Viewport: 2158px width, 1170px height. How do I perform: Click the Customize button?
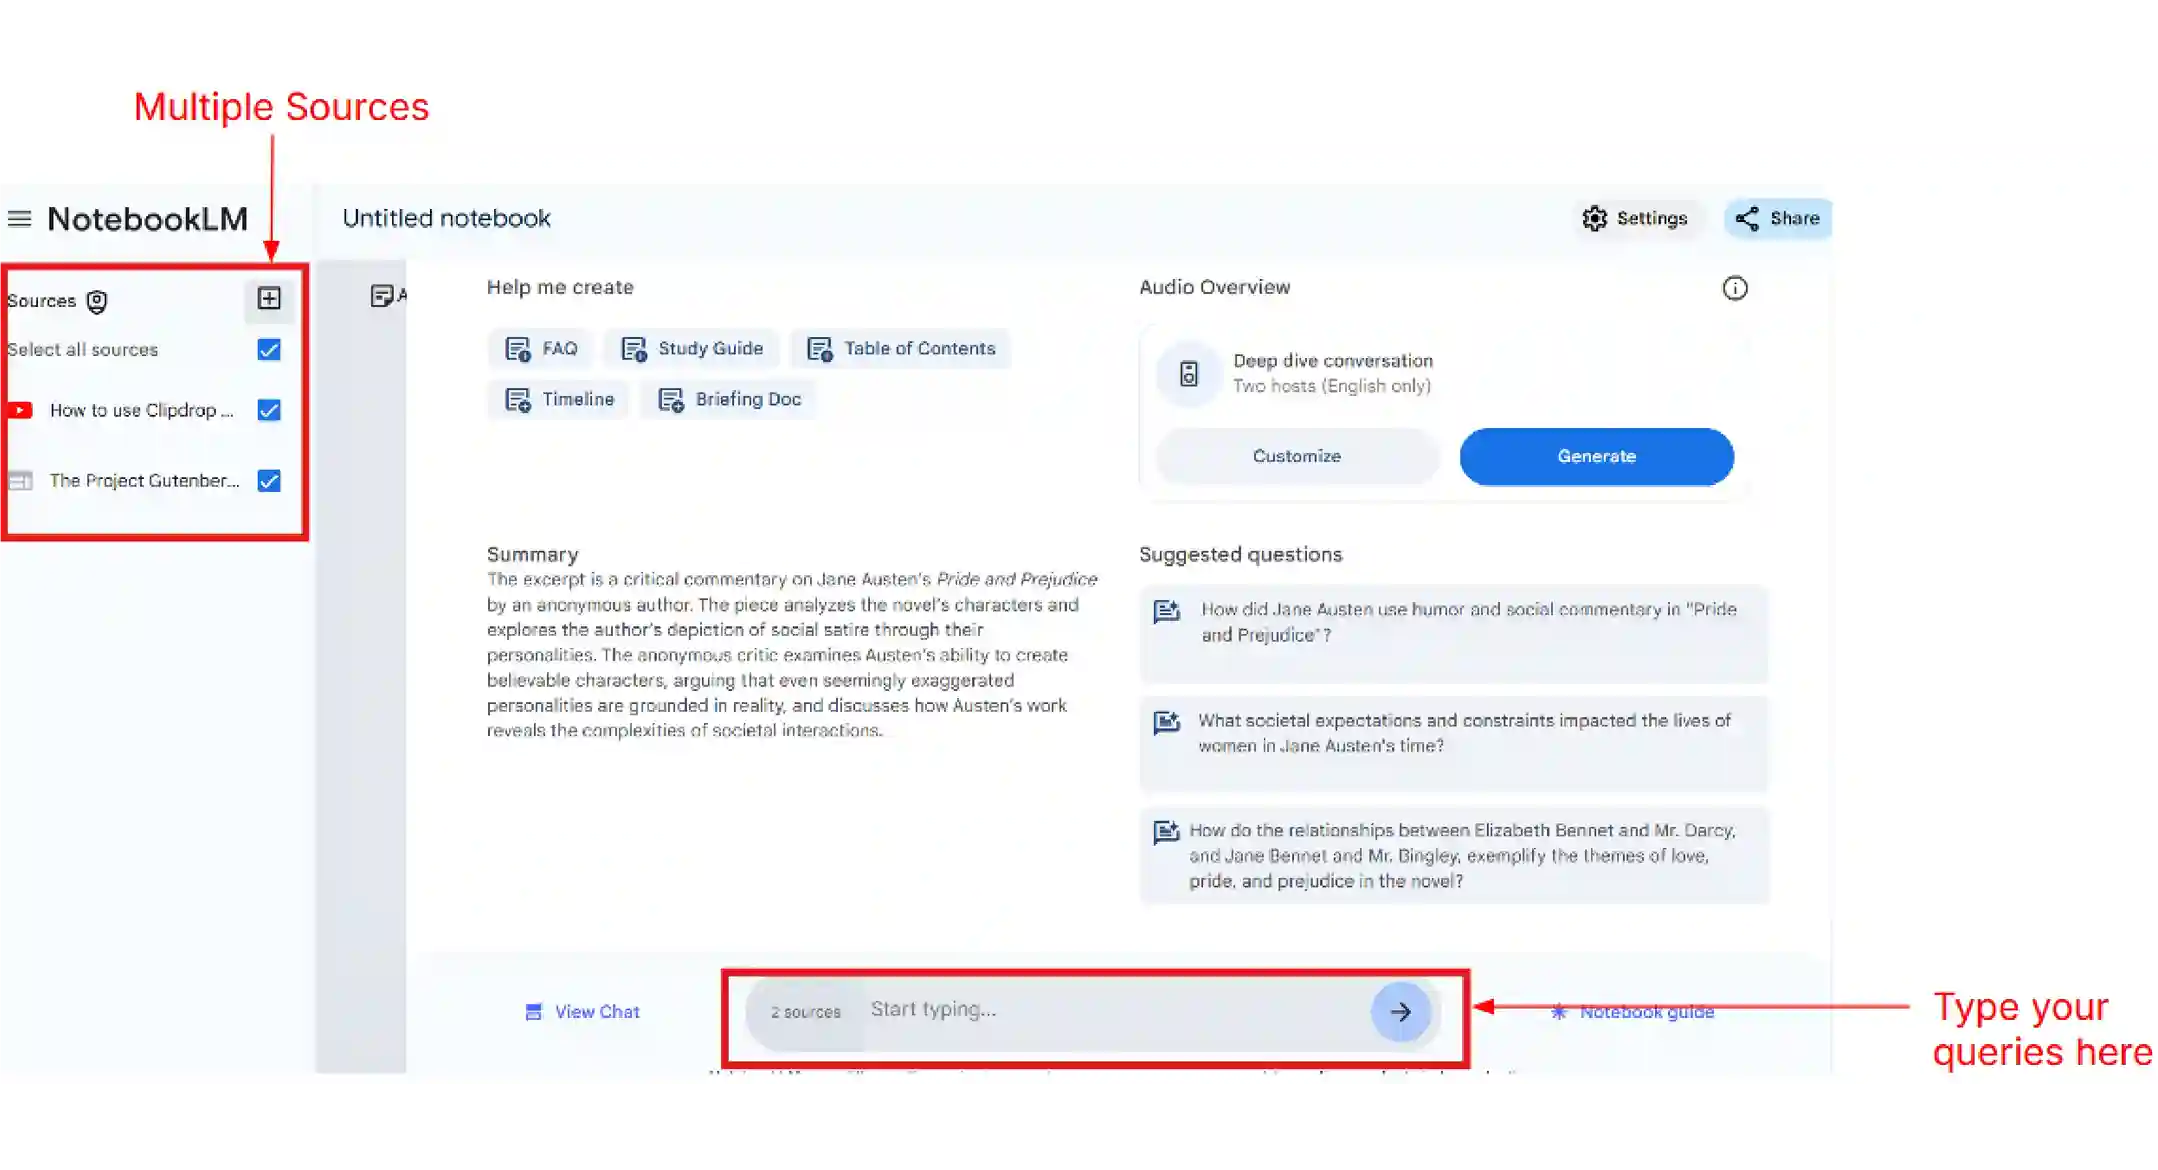tap(1297, 457)
